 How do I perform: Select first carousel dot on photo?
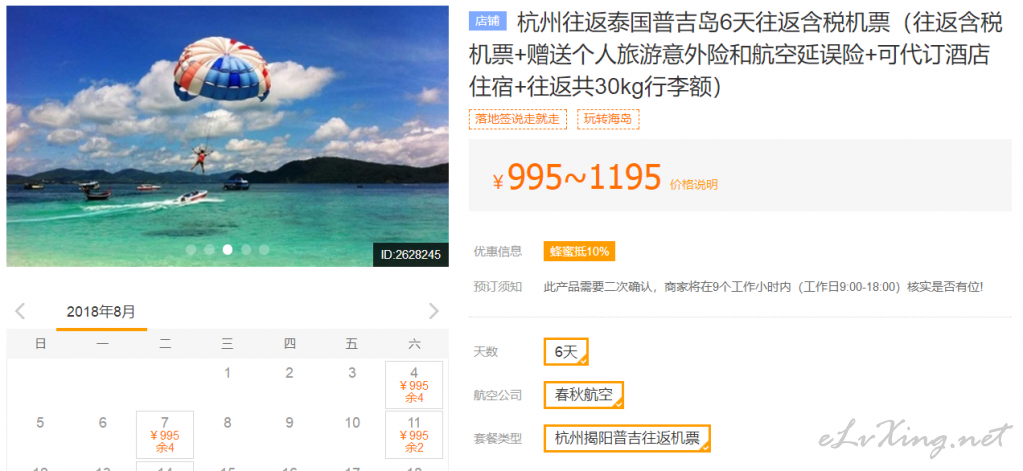pos(191,249)
